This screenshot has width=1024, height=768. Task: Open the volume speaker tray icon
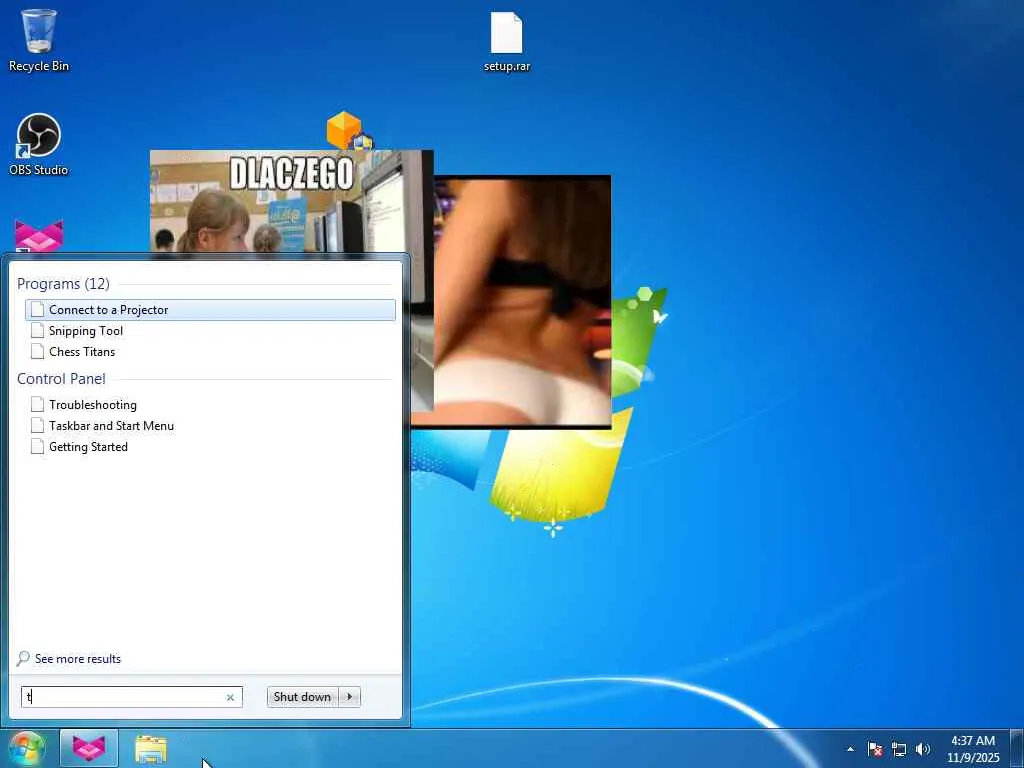point(923,749)
